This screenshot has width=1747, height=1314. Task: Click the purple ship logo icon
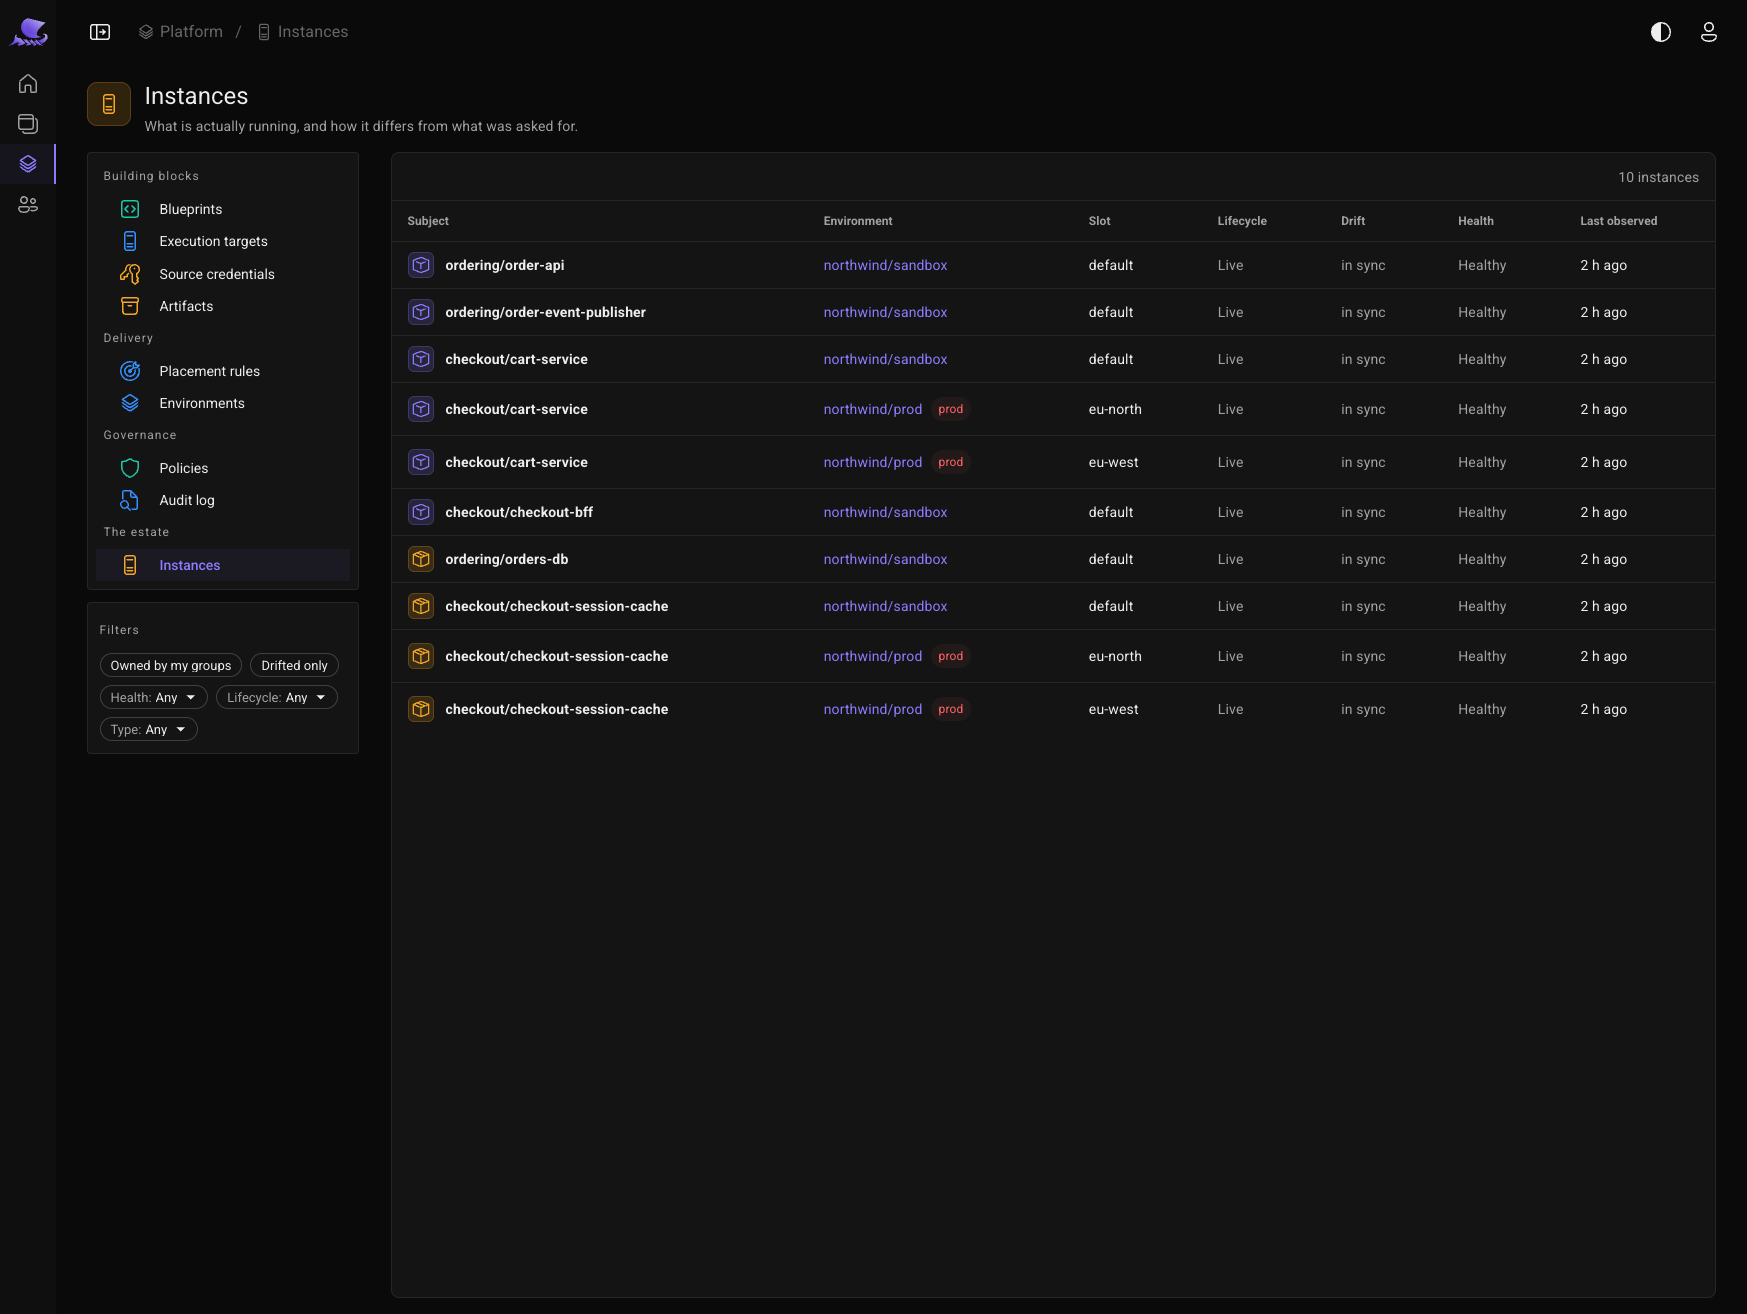tap(29, 32)
